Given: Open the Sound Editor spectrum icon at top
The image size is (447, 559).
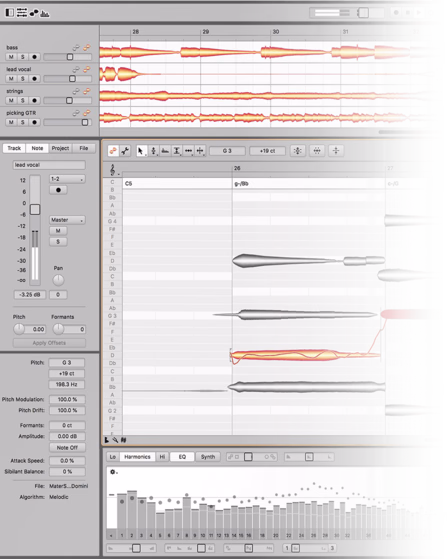Looking at the screenshot, I should (x=45, y=14).
